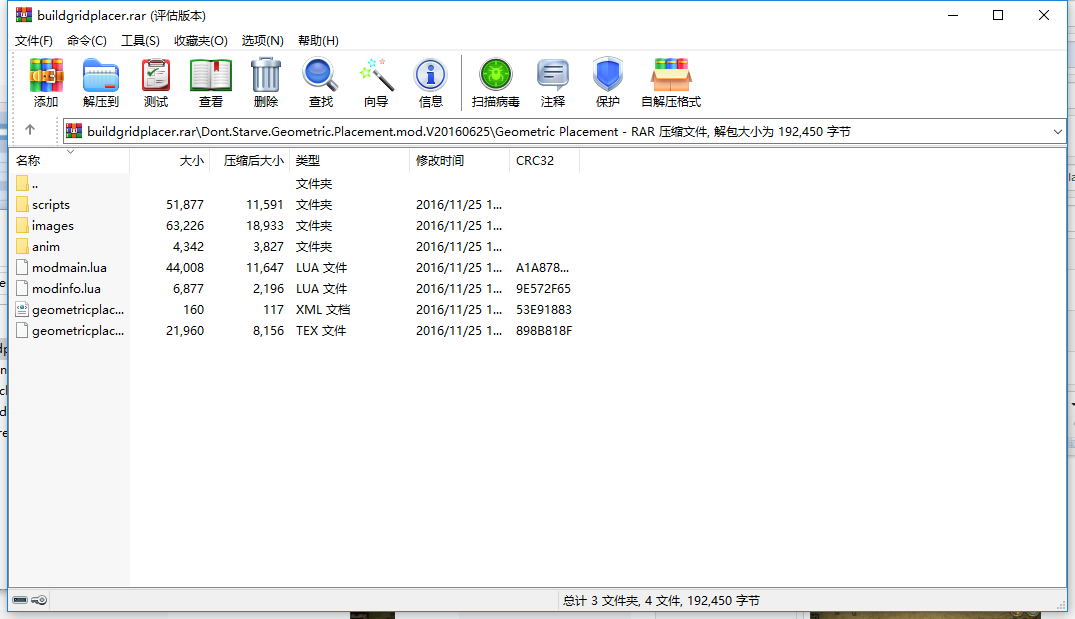Sort by the 大小 column header
Viewport: 1075px width, 619px height.
(x=169, y=160)
